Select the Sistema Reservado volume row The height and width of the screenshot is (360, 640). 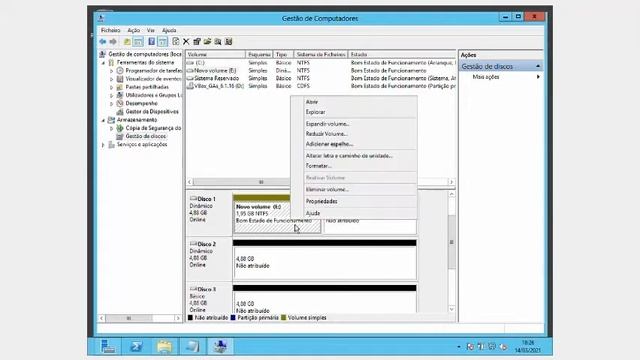point(321,78)
